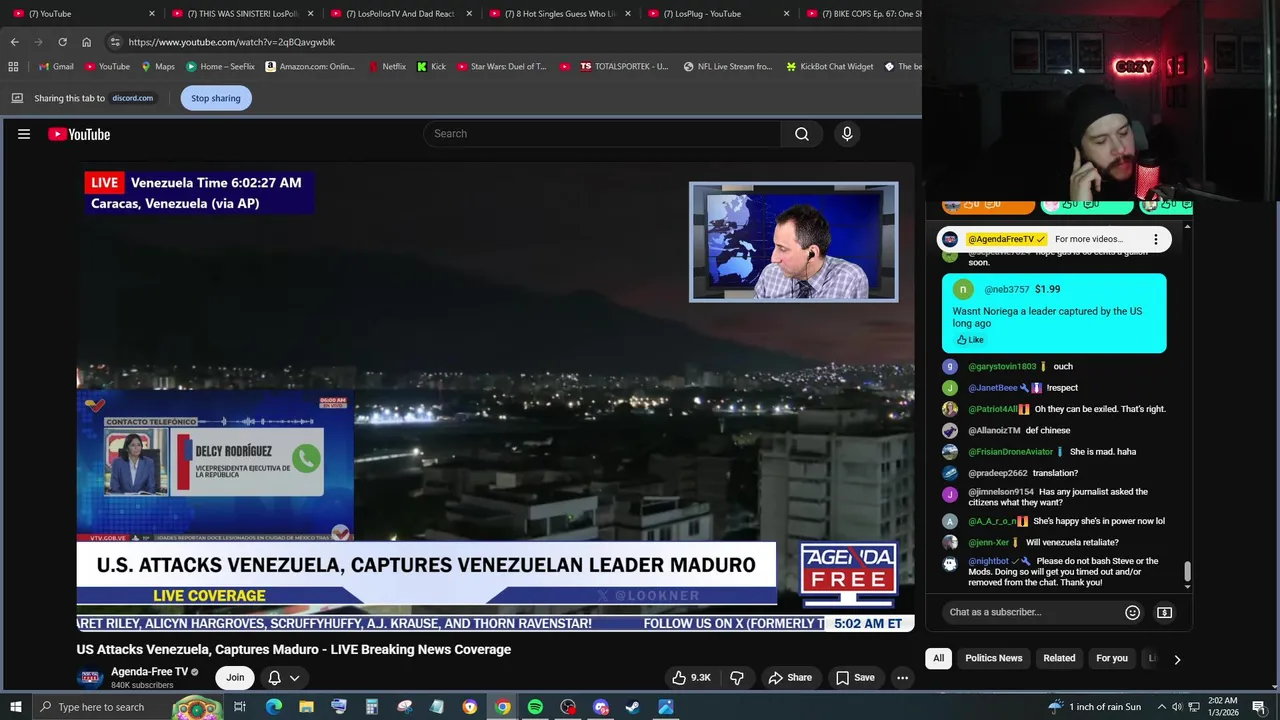Open Agenda-Free TV channel name link

pos(149,672)
